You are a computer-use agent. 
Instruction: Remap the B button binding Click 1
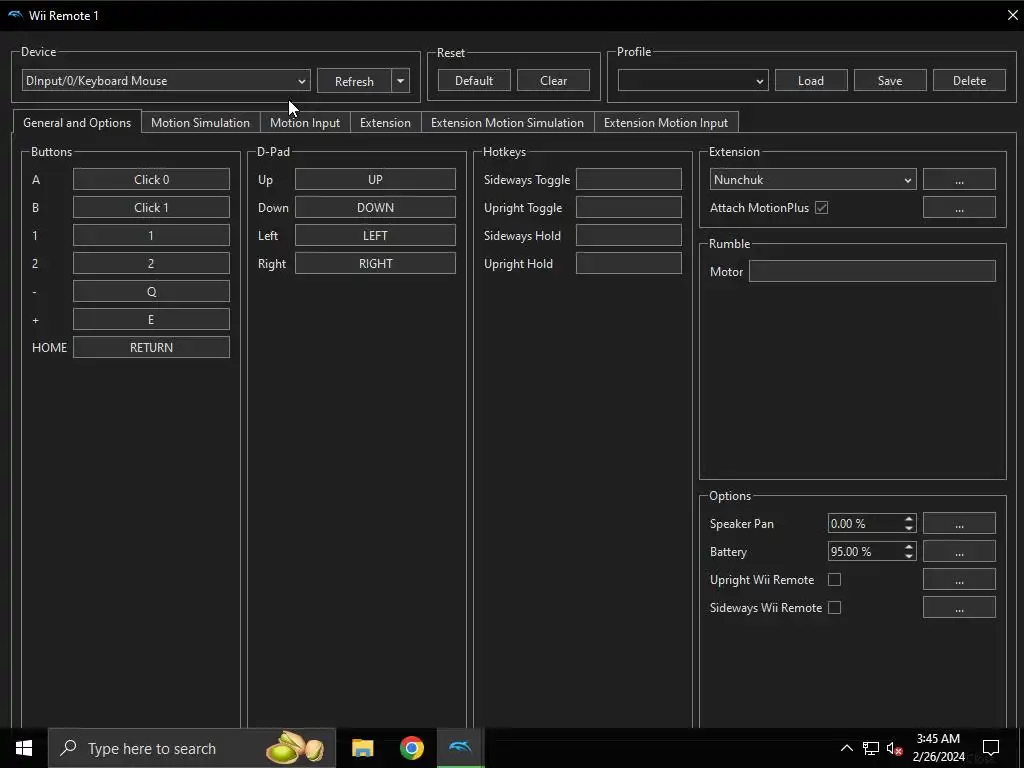(x=152, y=208)
